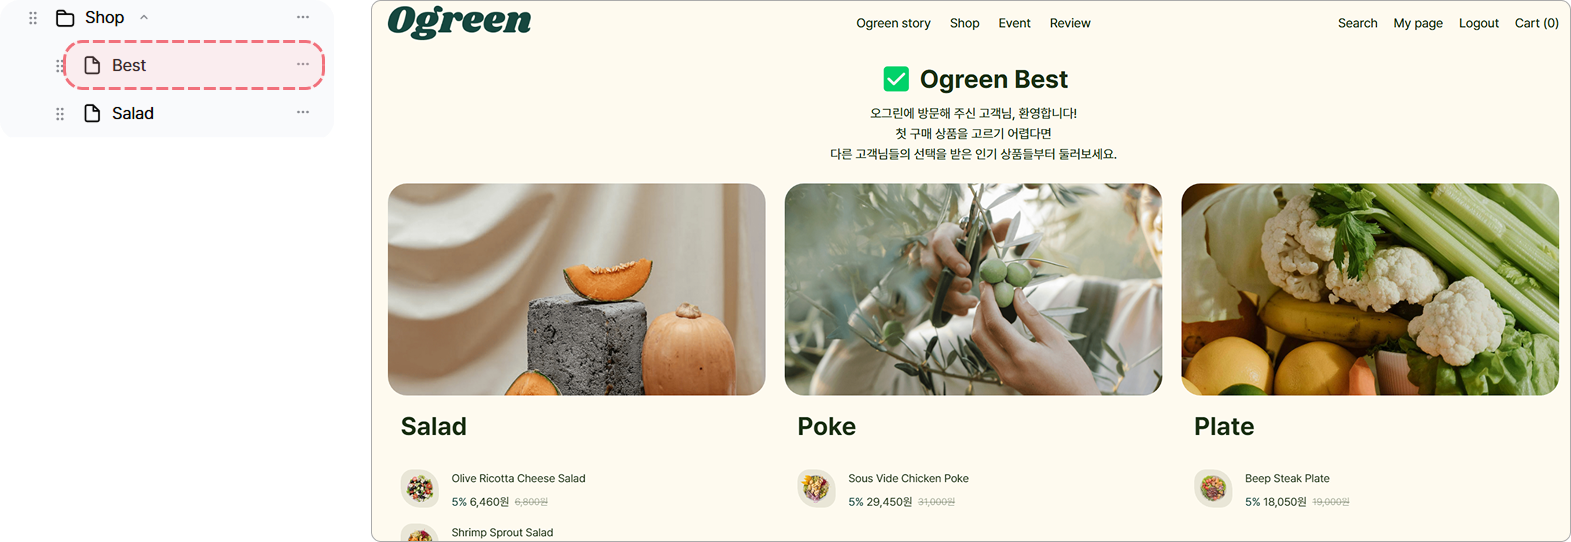
Task: Click the page icon next to Salad
Action: (x=92, y=113)
